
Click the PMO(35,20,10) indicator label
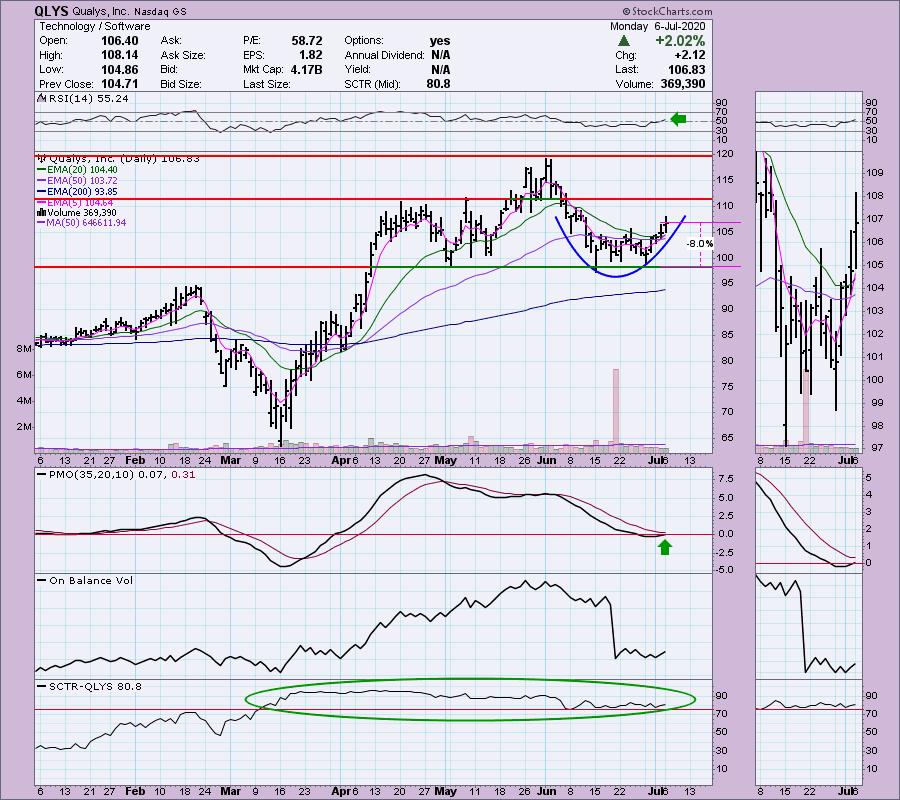[122, 475]
